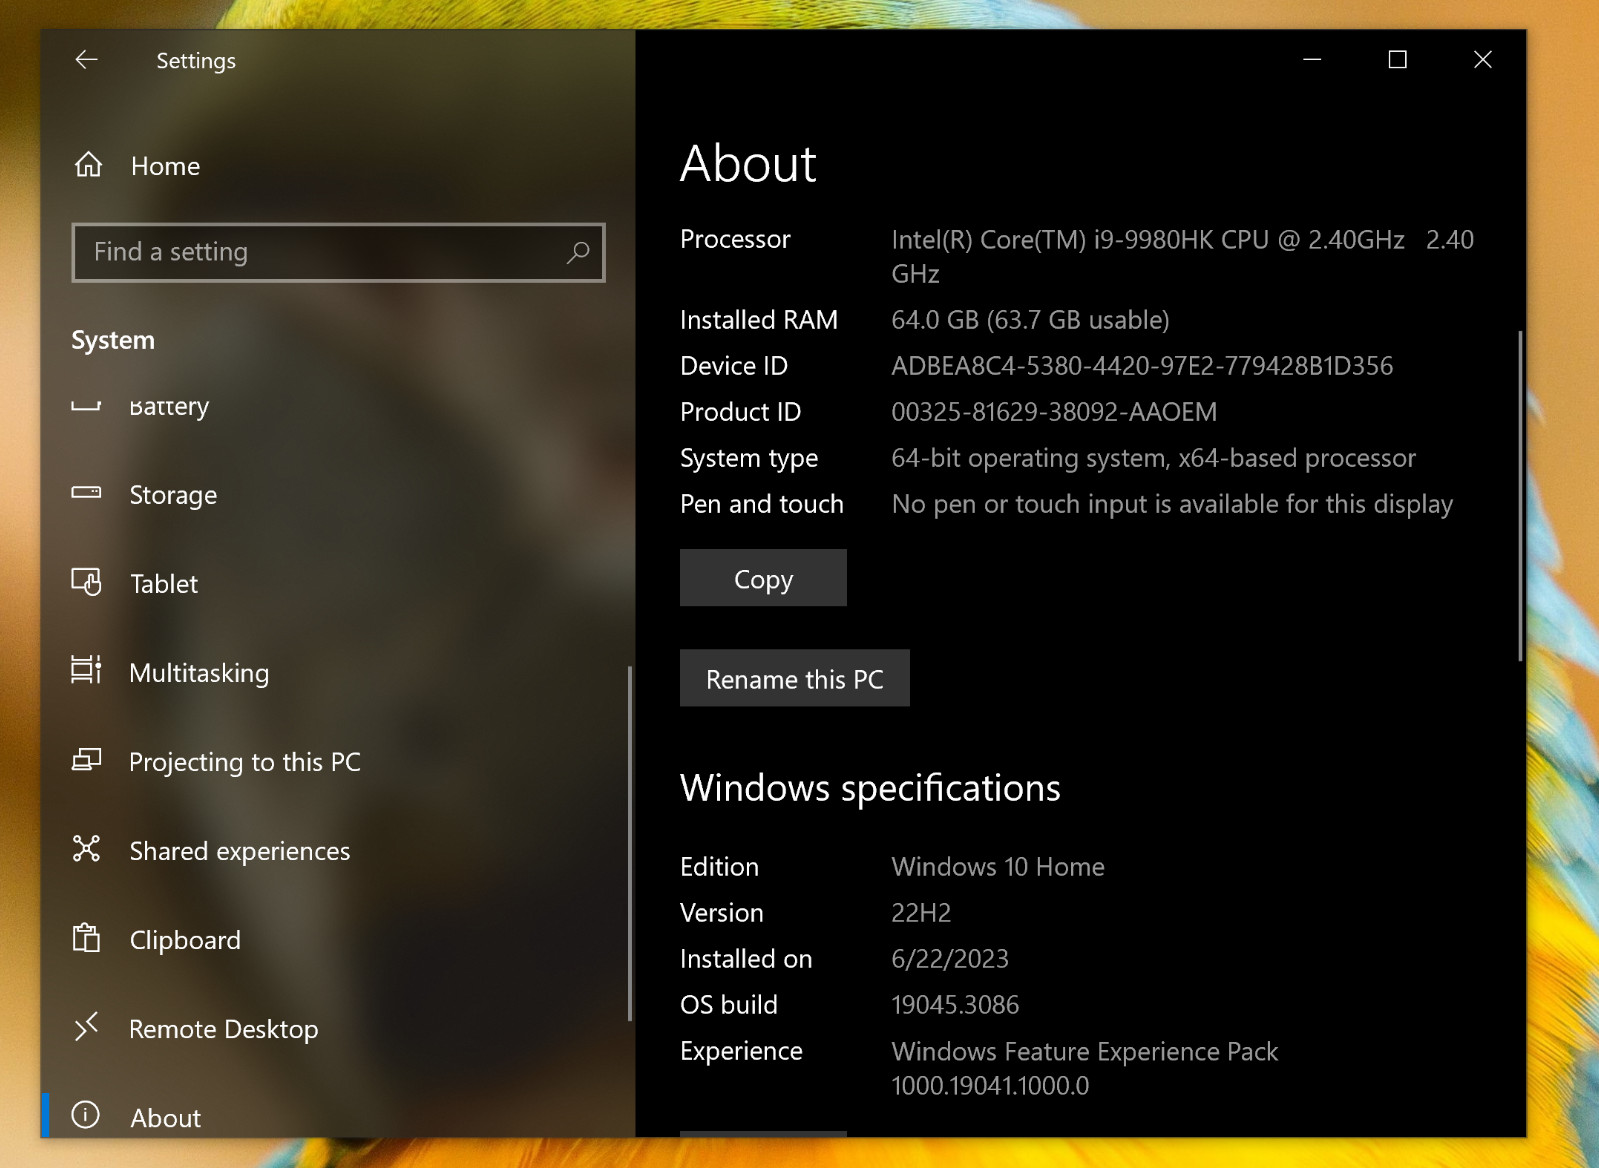Screen dimensions: 1599x1168
Task: Click the search magnifier icon
Action: [x=578, y=252]
